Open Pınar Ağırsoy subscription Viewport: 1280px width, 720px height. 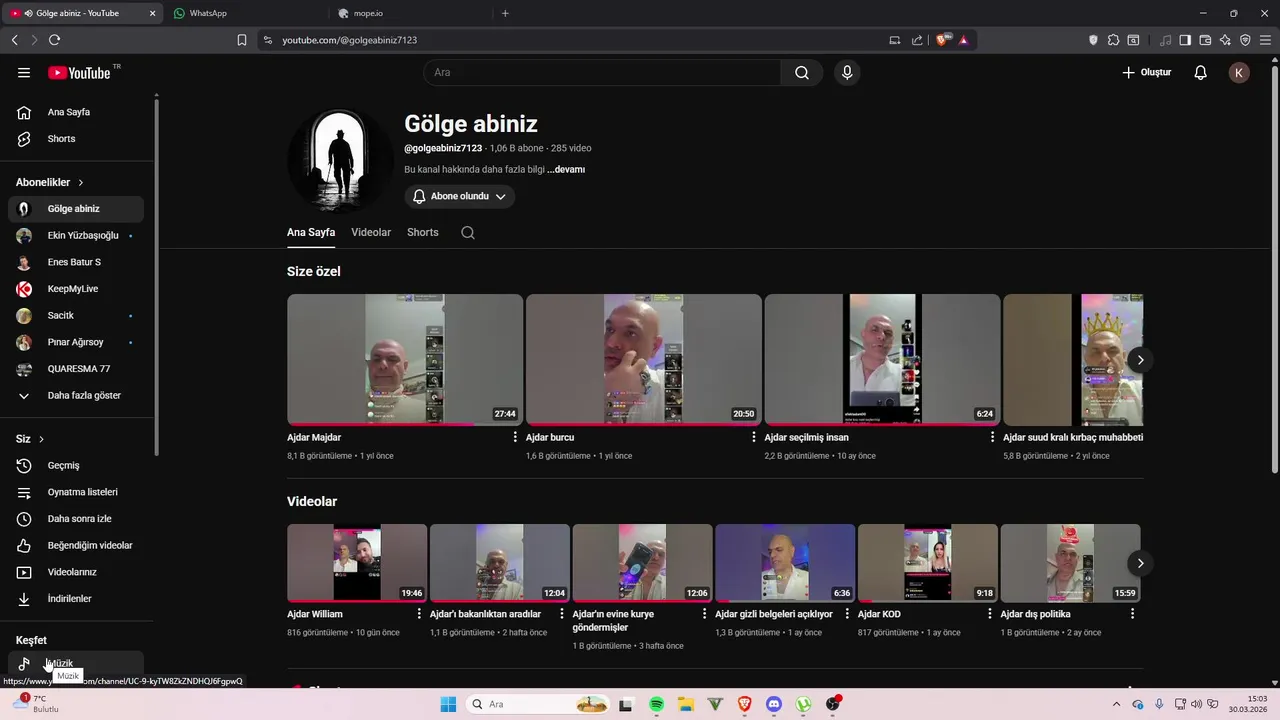pos(76,342)
